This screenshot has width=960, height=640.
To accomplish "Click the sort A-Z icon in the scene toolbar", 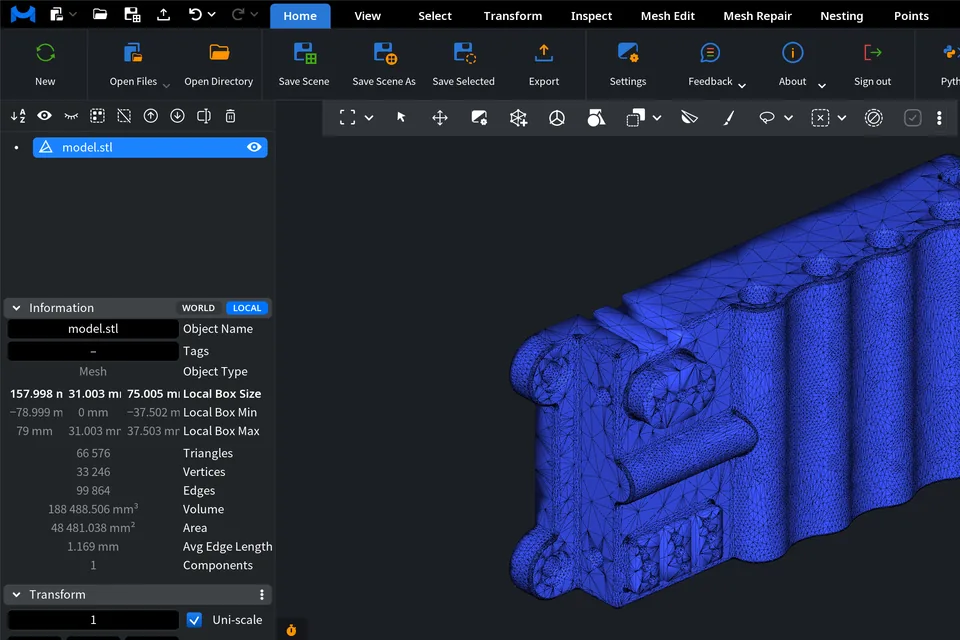I will pos(18,116).
